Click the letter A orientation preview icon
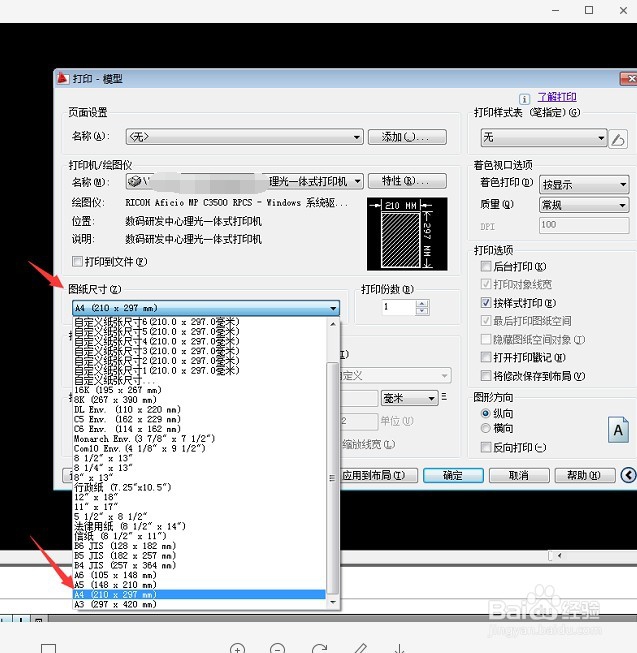Viewport: 637px width, 653px height. (x=618, y=429)
